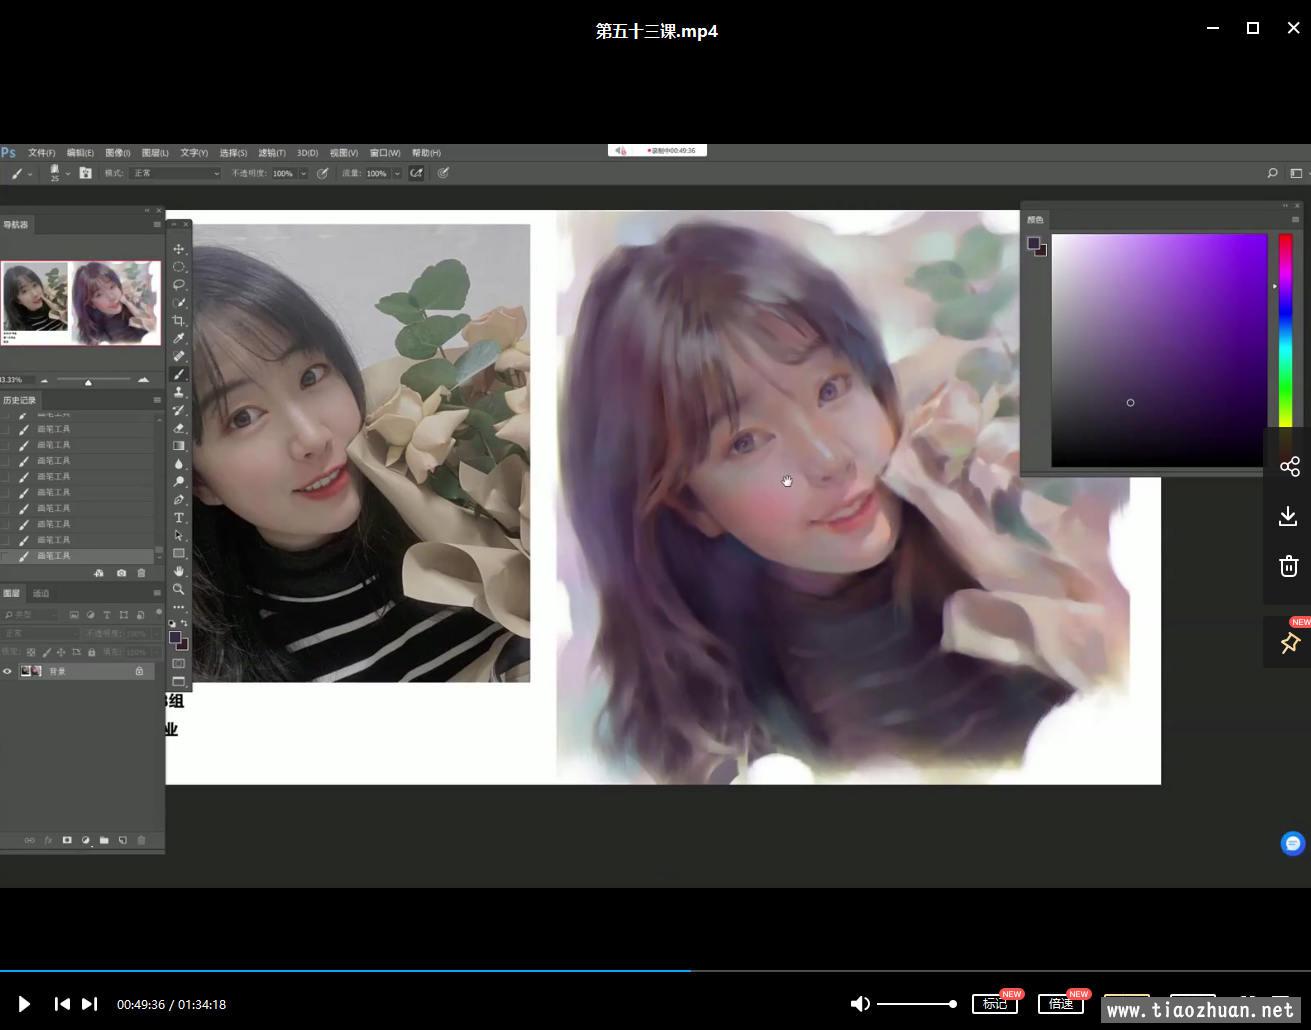Click download icon on video player sidebar

[x=1288, y=516]
